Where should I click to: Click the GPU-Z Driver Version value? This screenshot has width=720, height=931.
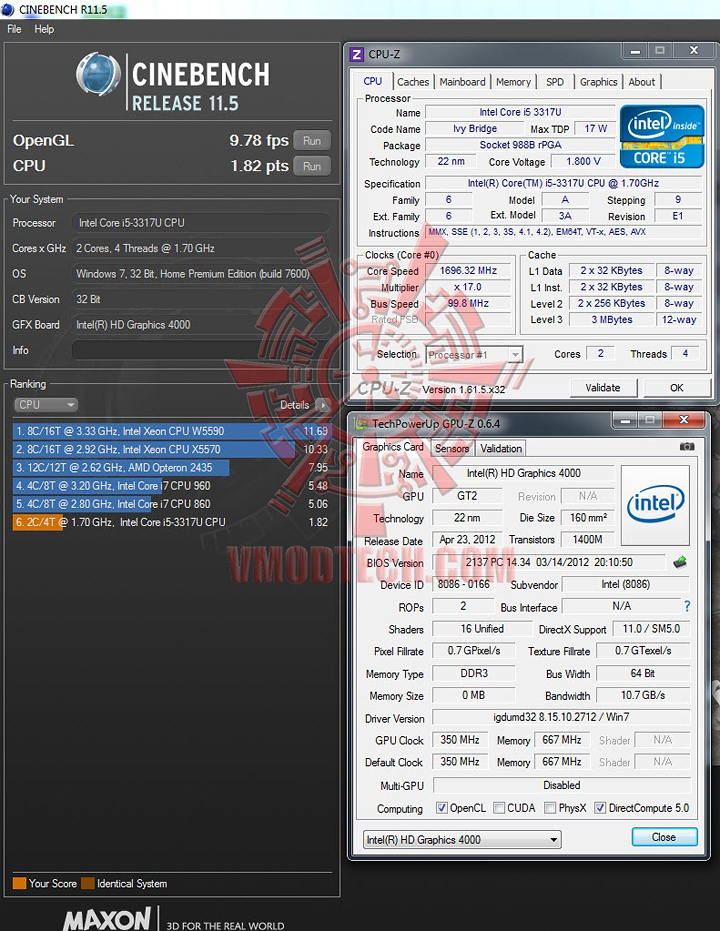point(561,717)
